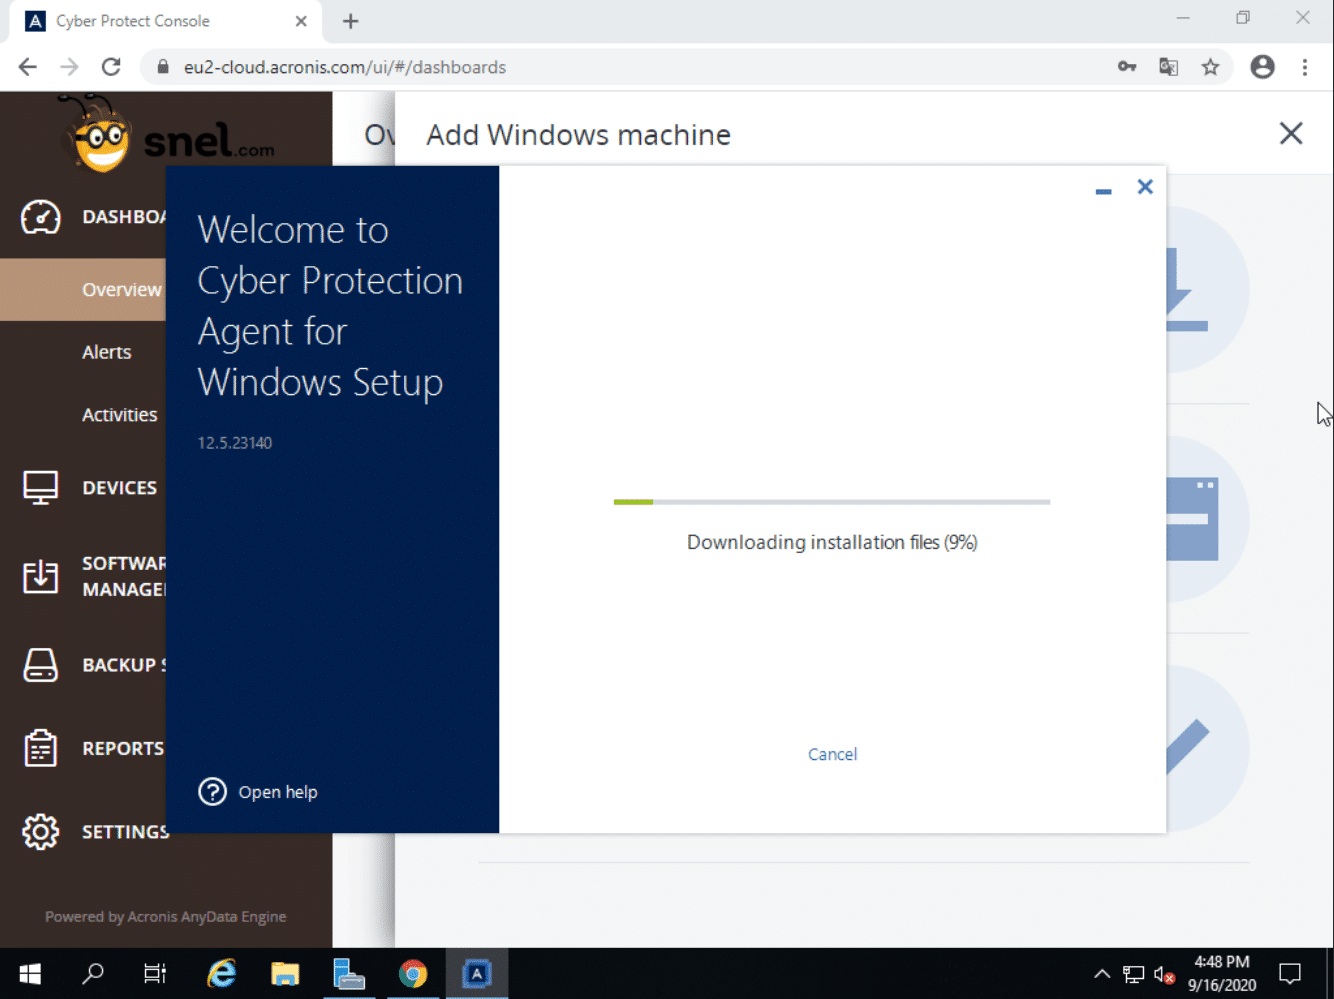
Task: Select Alerts in the sidebar
Action: point(107,352)
